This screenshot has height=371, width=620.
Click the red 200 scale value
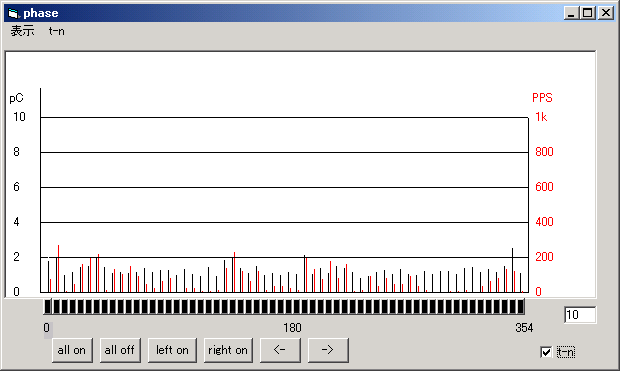544,257
